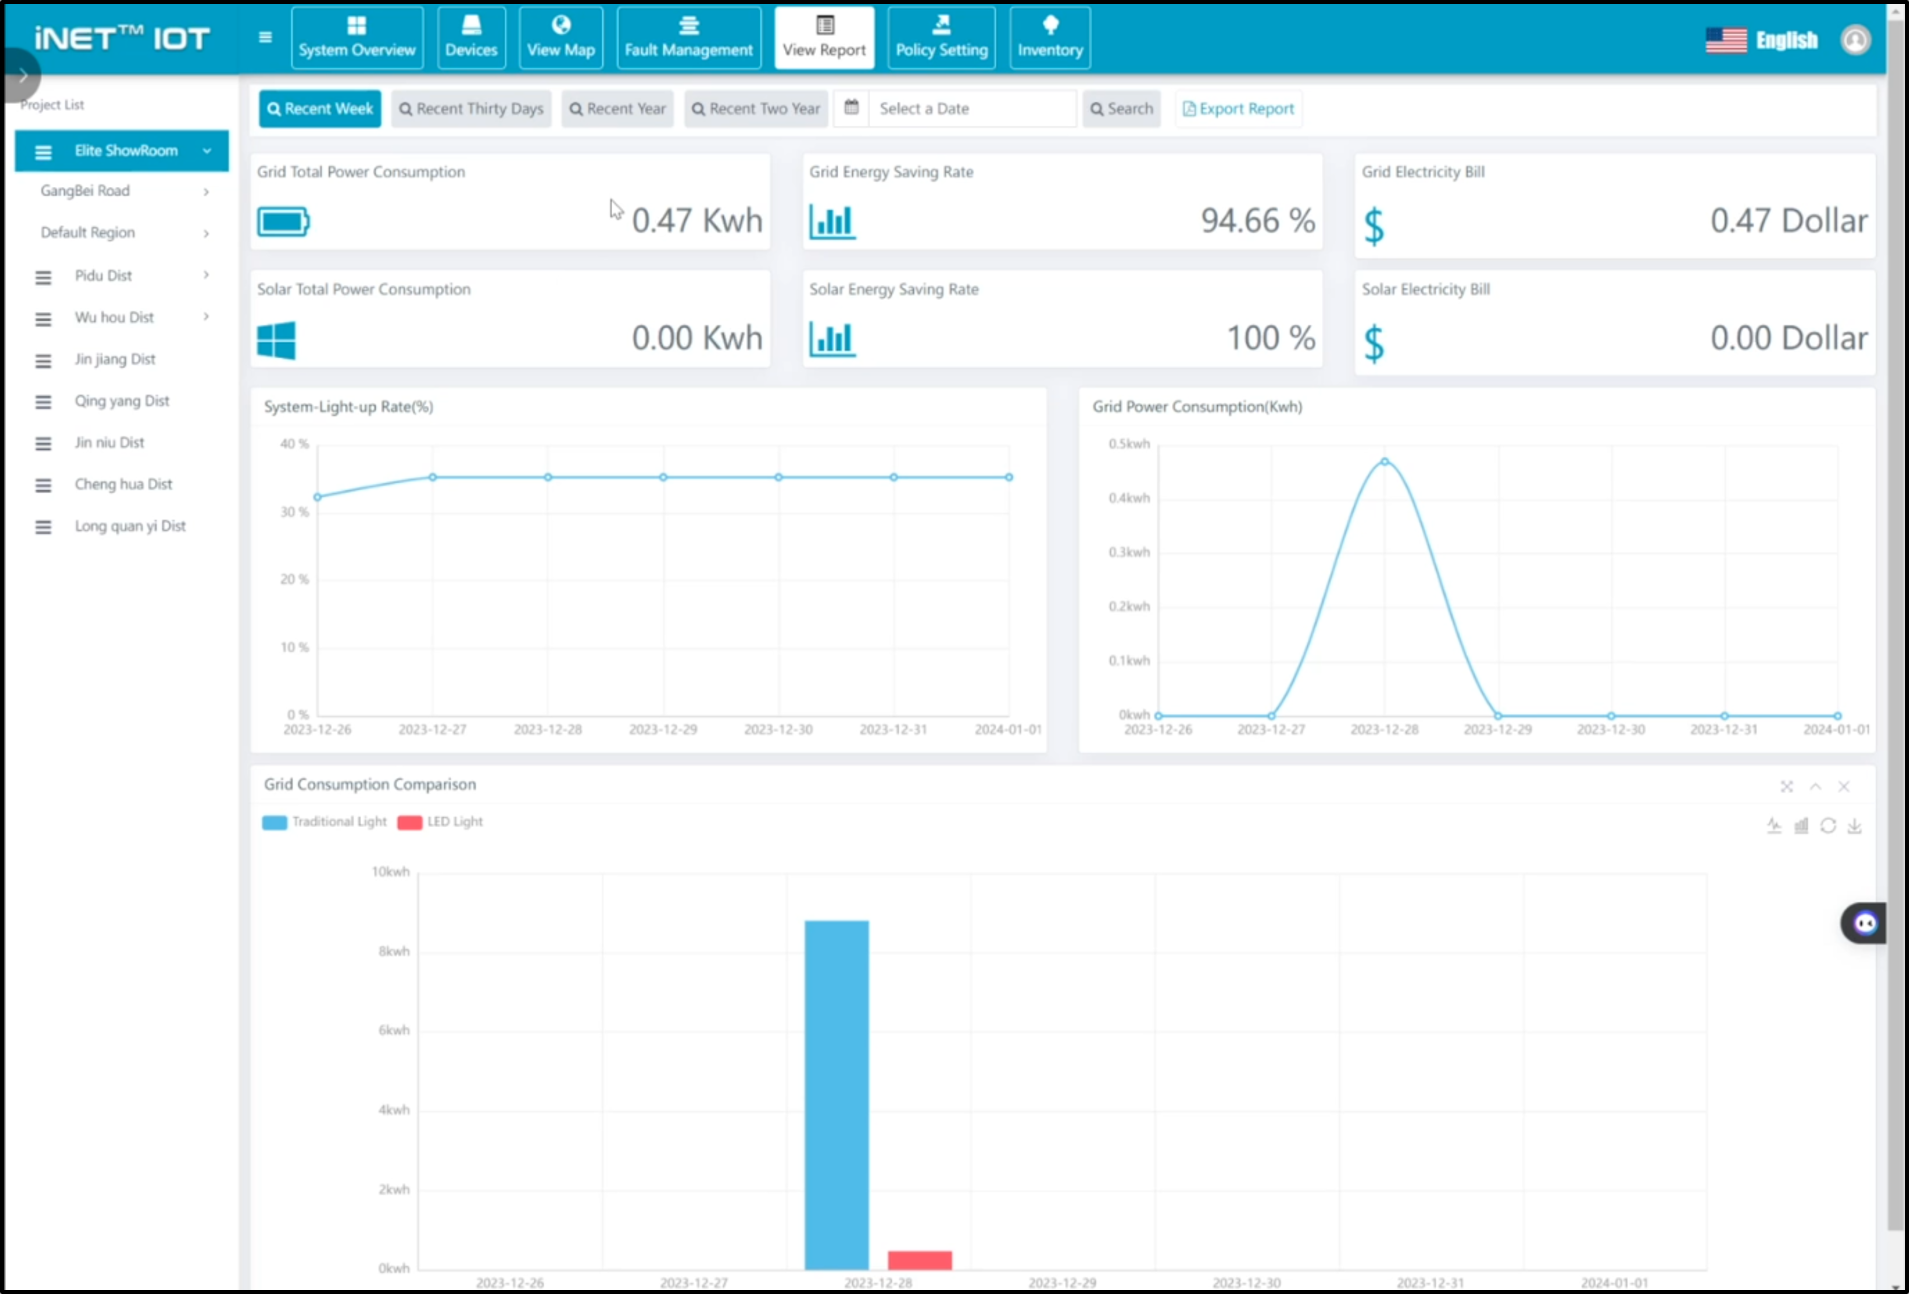Switch comparison chart to bar view
The width and height of the screenshot is (1909, 1294).
click(1801, 826)
